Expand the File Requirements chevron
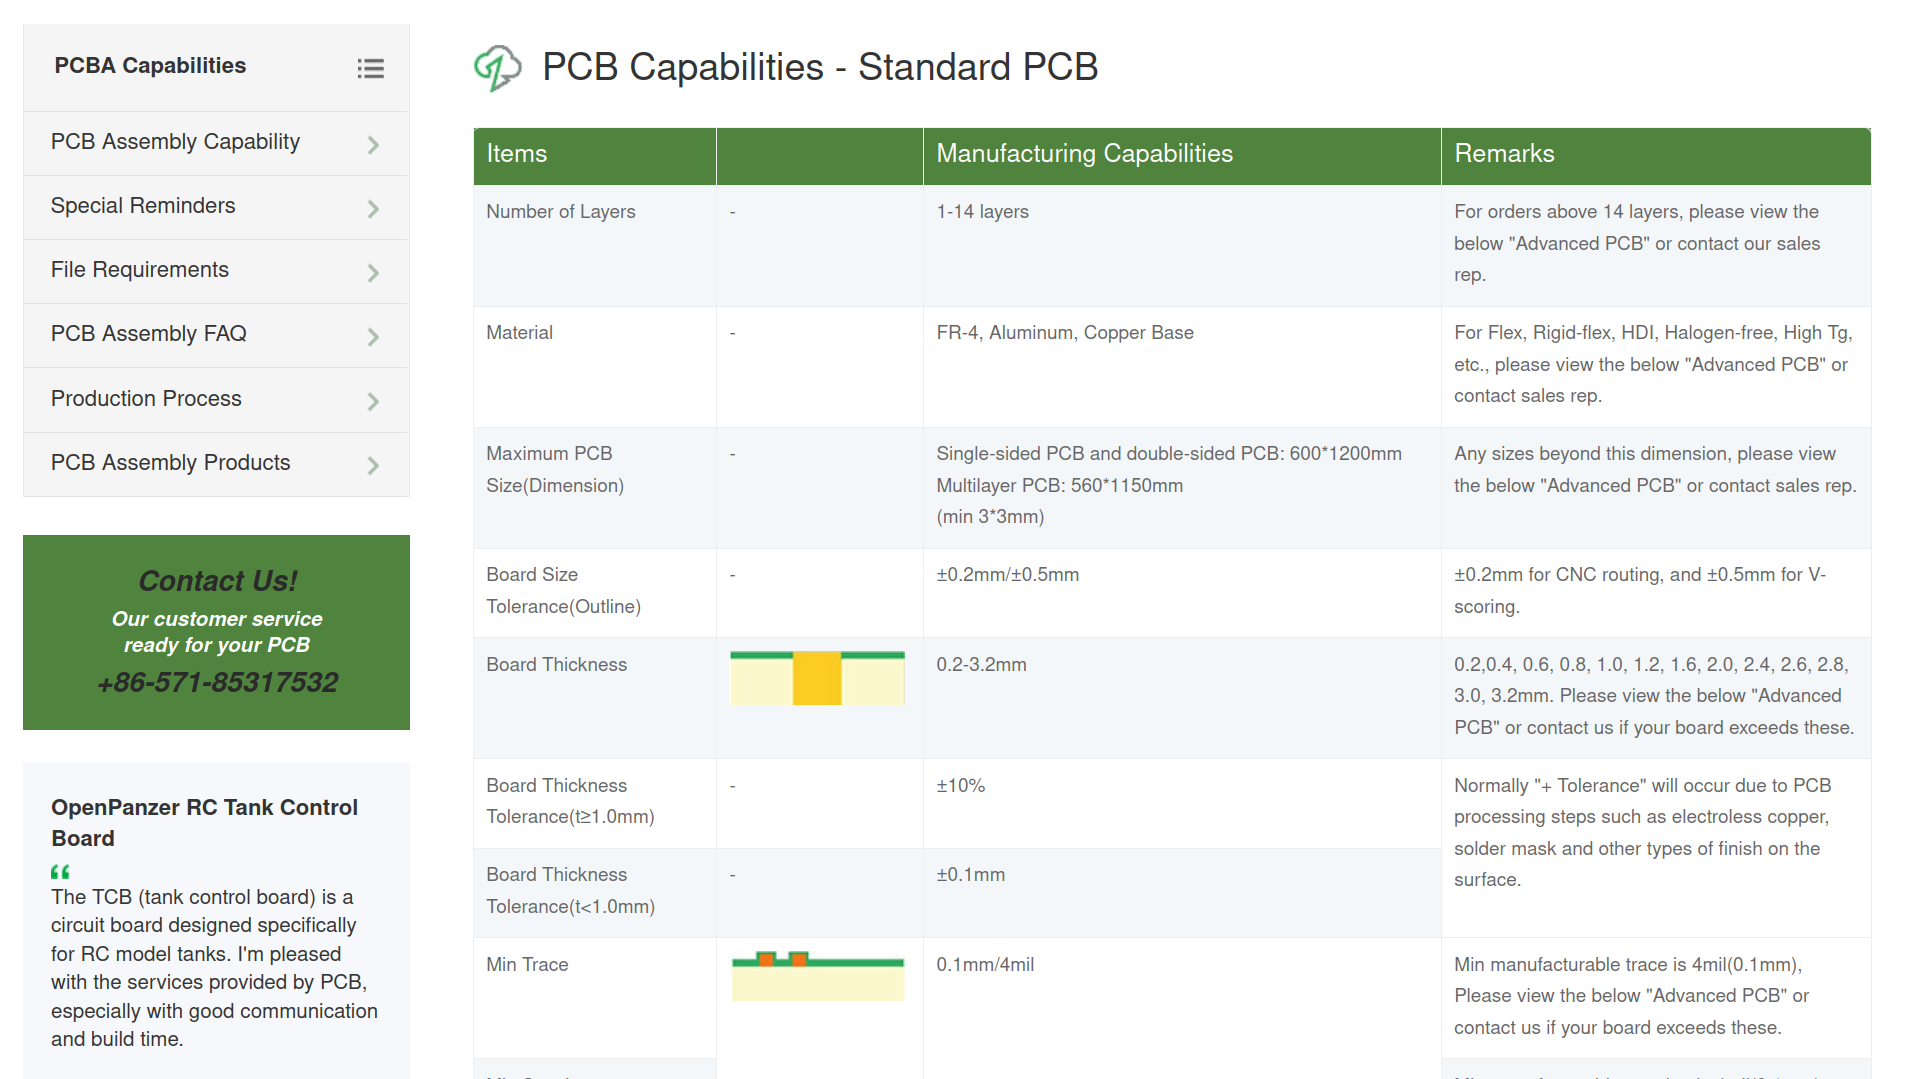Viewport: 1919px width, 1079px height. click(x=373, y=273)
